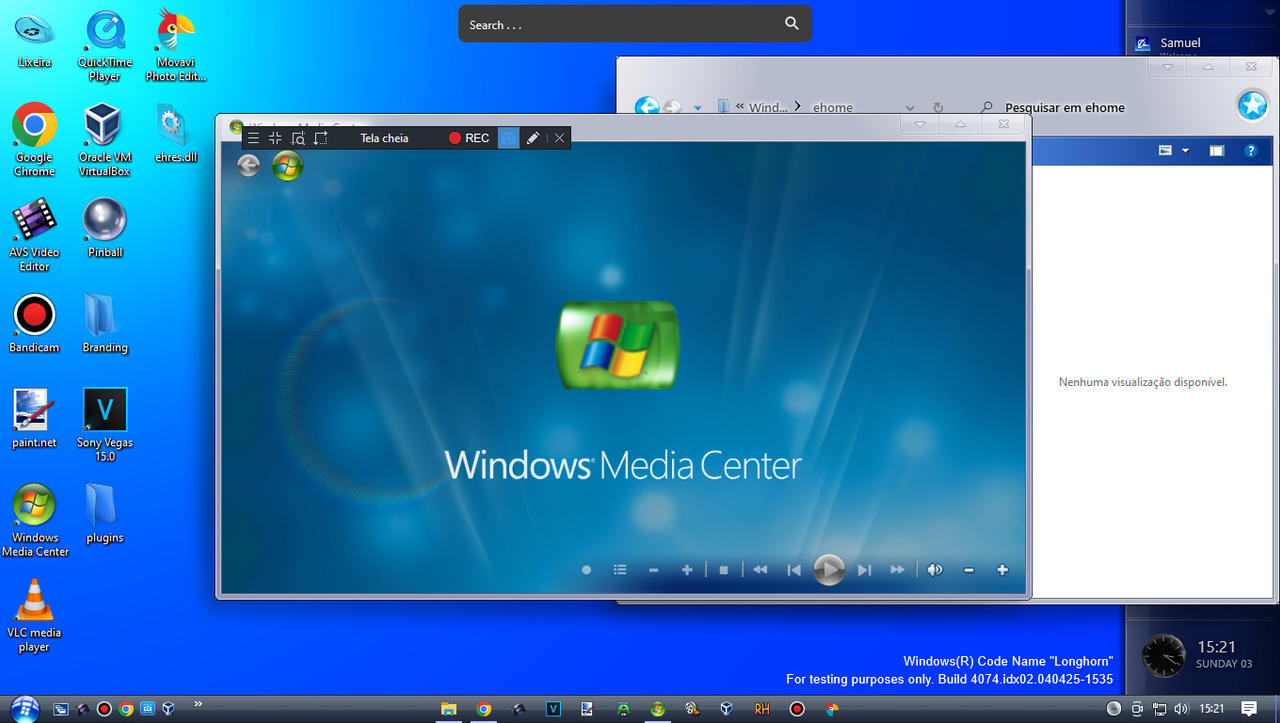Click the Media Center back arrow button
This screenshot has width=1280, height=723.
pyautogui.click(x=248, y=165)
